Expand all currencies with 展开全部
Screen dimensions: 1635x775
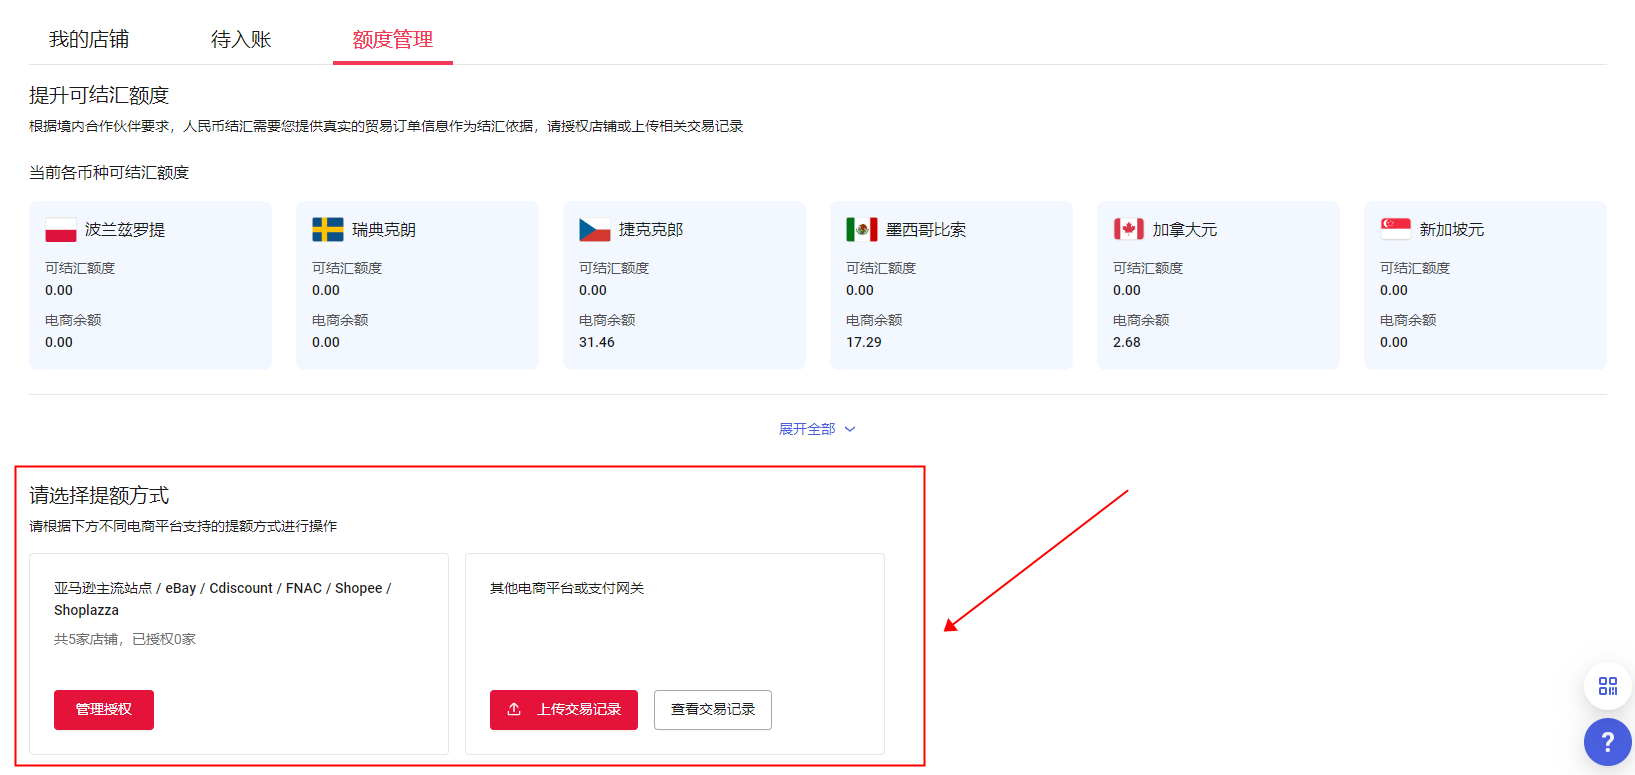tap(807, 429)
